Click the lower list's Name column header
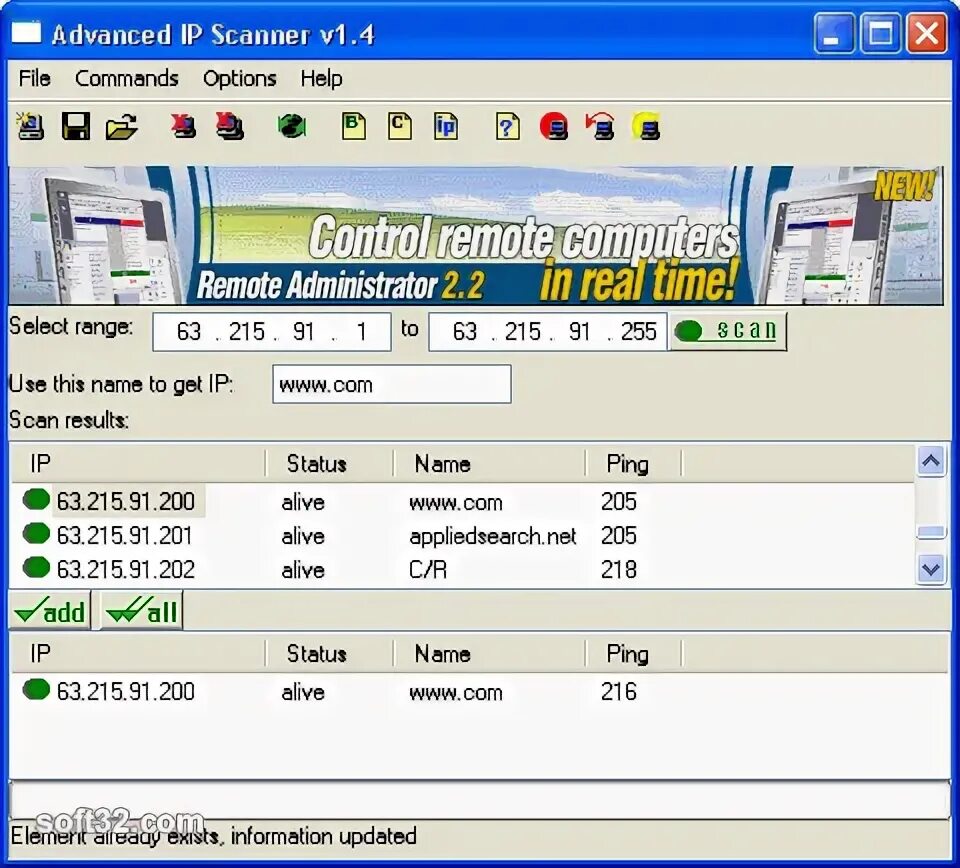 (x=490, y=654)
